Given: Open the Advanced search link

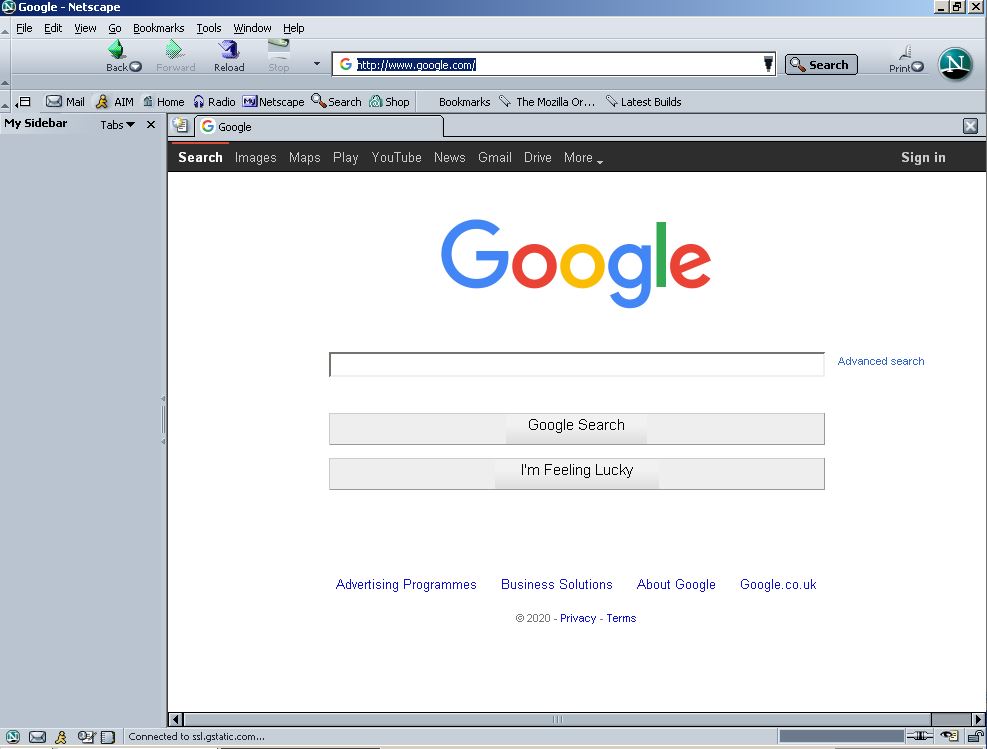Looking at the screenshot, I should pos(880,361).
